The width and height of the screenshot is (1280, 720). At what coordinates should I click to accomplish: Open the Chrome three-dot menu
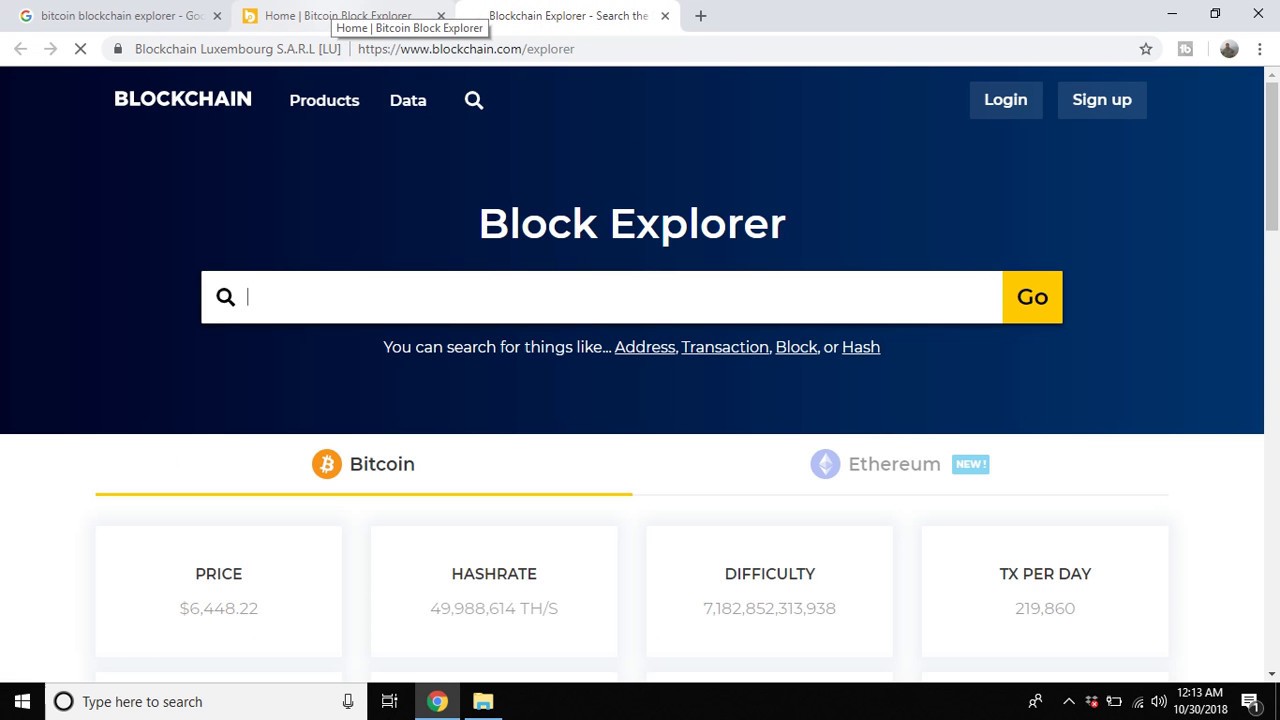[x=1260, y=49]
